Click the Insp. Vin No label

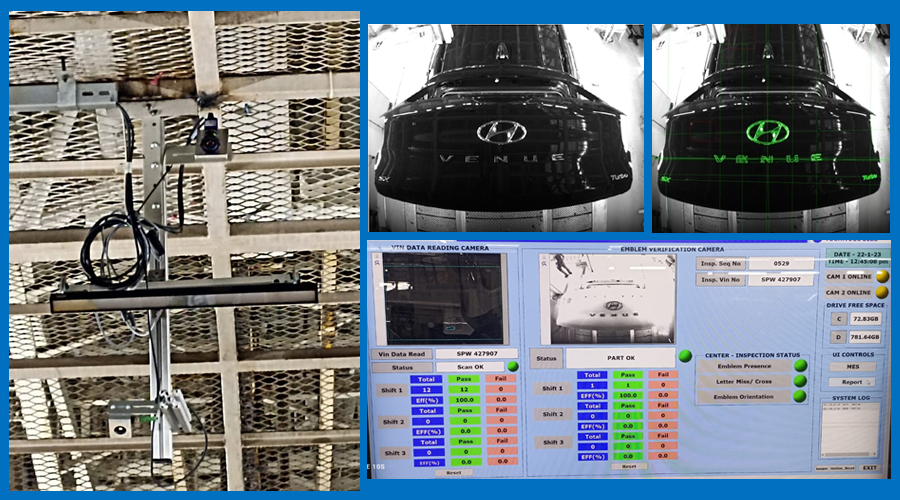pyautogui.click(x=721, y=280)
